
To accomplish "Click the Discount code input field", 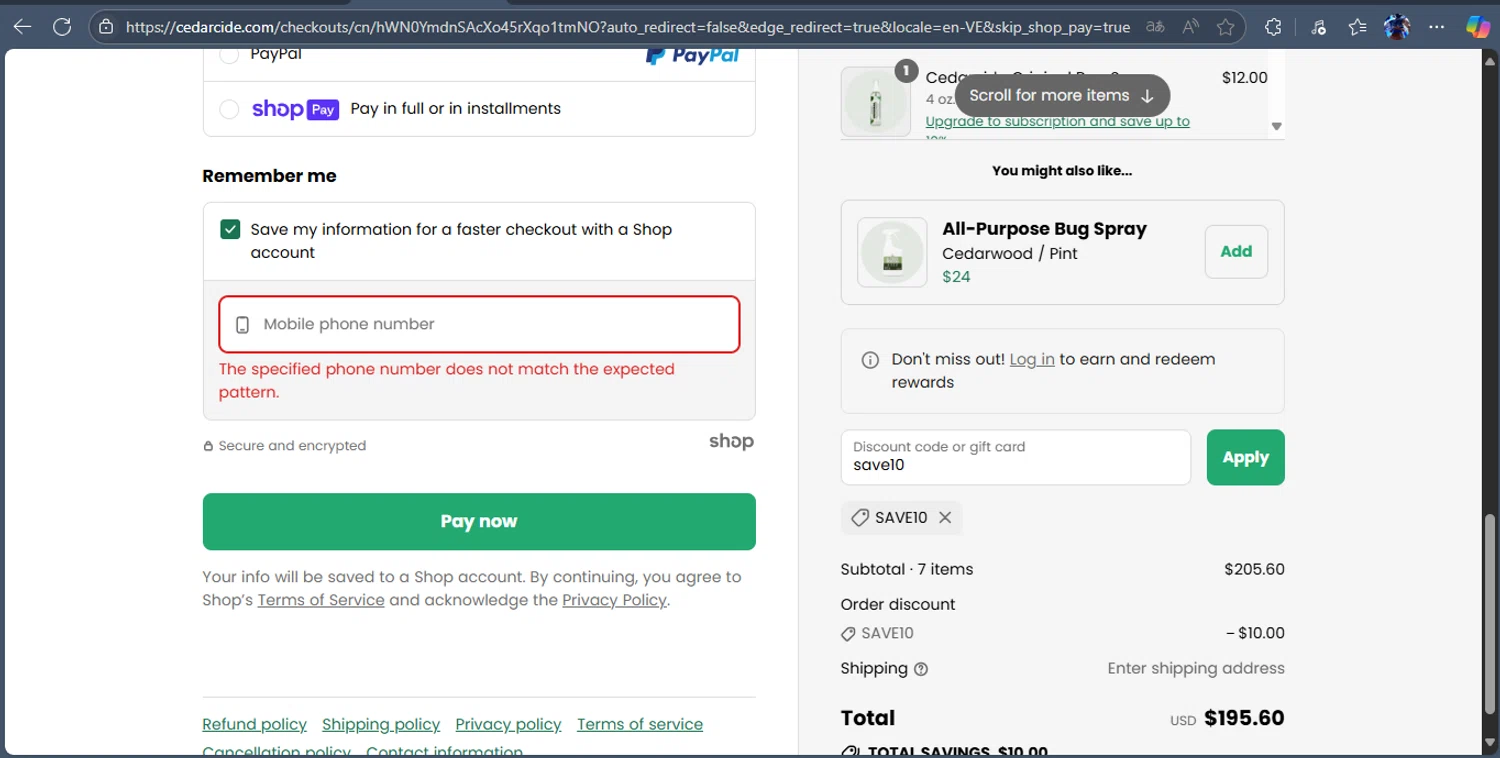I will (x=1015, y=457).
